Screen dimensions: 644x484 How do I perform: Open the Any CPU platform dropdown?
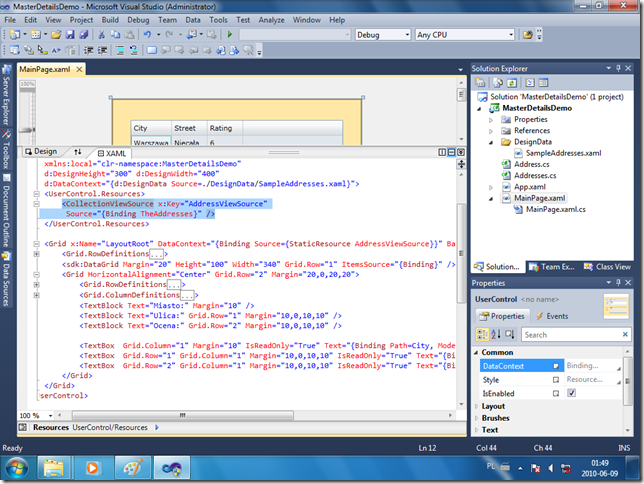pyautogui.click(x=511, y=35)
